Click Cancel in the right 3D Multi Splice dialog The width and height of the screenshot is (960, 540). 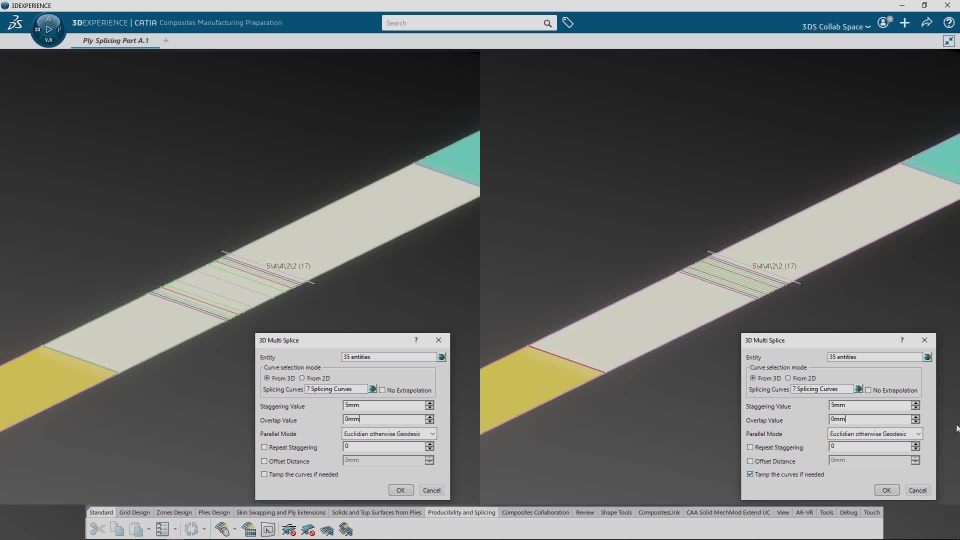[x=917, y=490]
